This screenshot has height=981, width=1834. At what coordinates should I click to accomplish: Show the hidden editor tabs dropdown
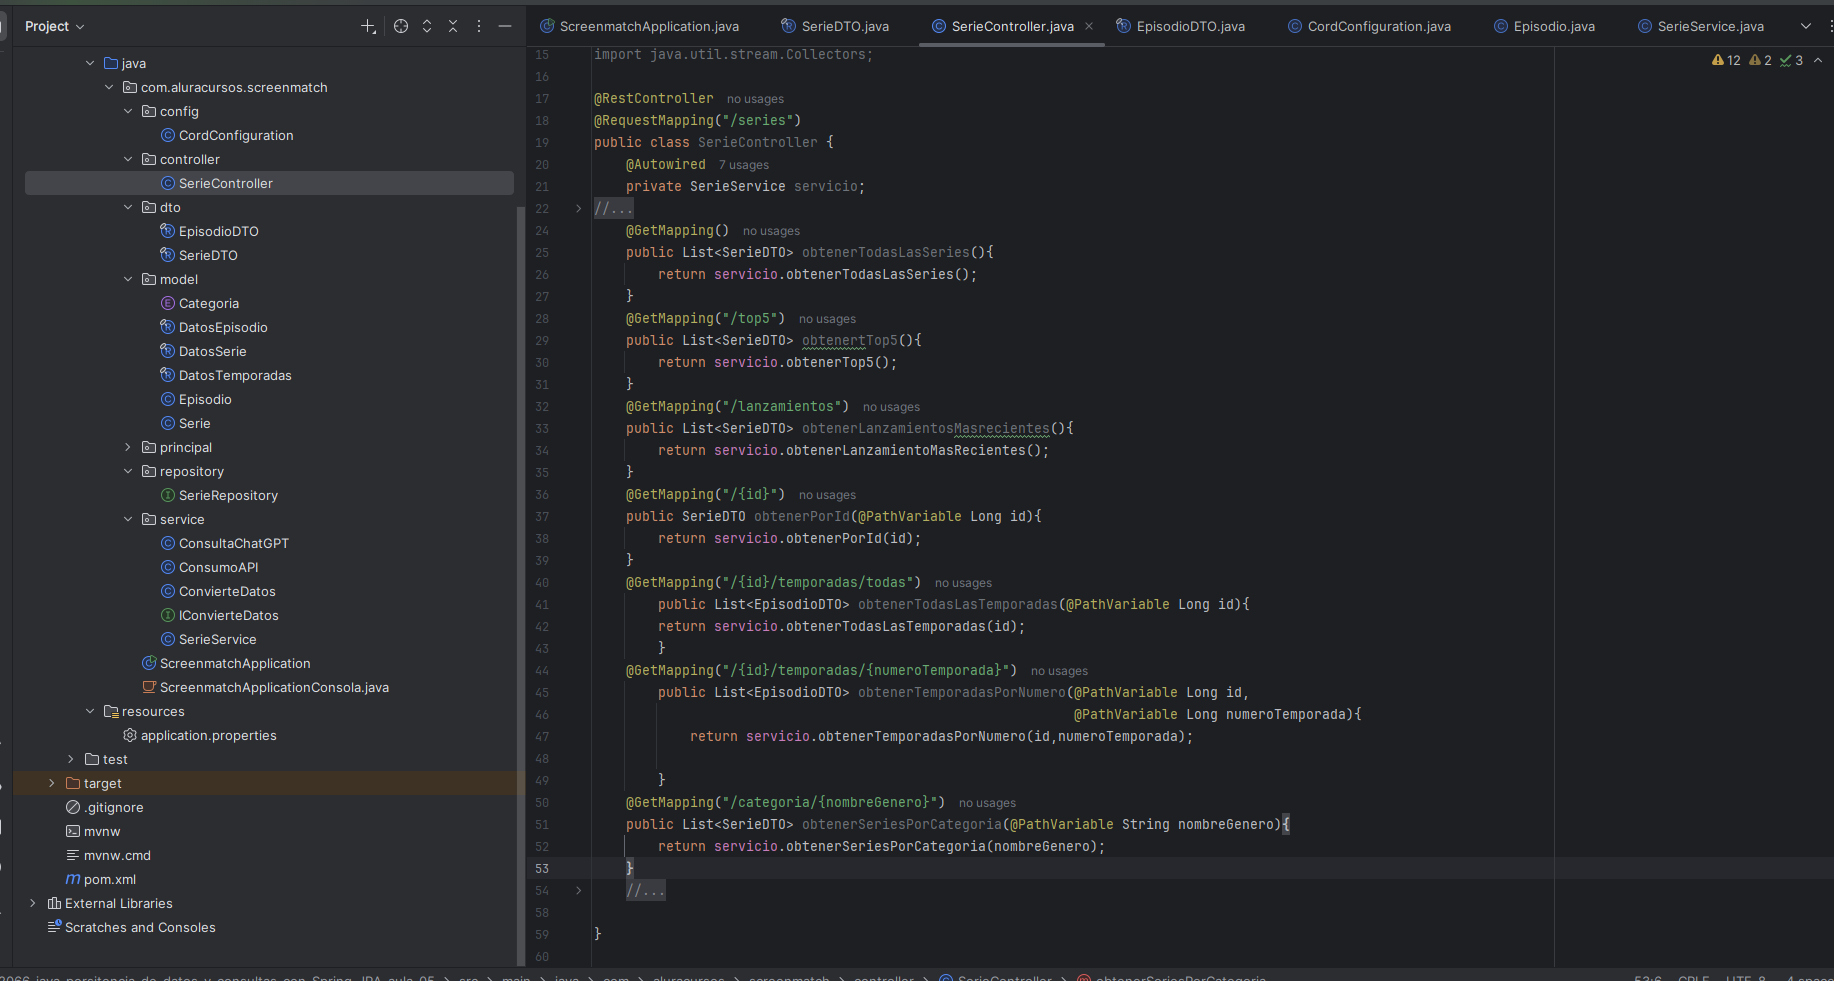point(1806,26)
